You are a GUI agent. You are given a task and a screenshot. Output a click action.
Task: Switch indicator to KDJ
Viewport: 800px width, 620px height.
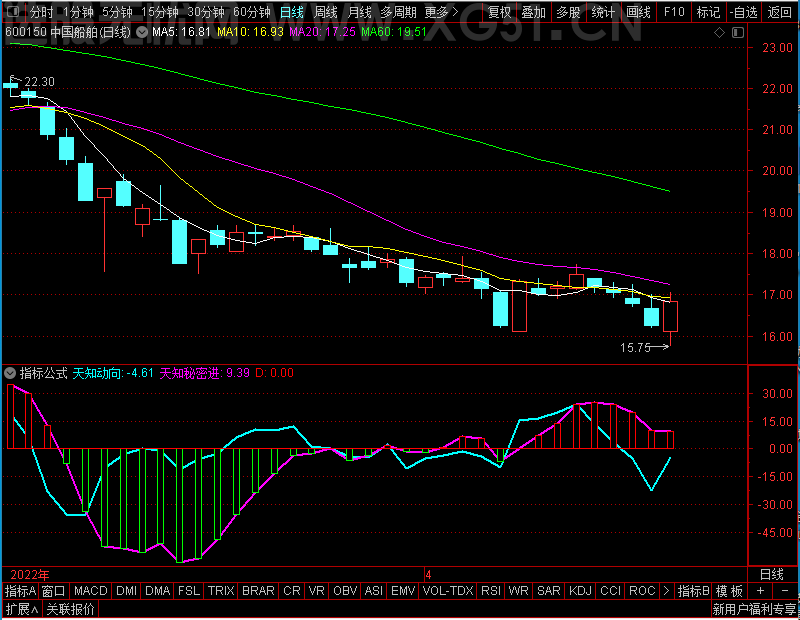[581, 591]
